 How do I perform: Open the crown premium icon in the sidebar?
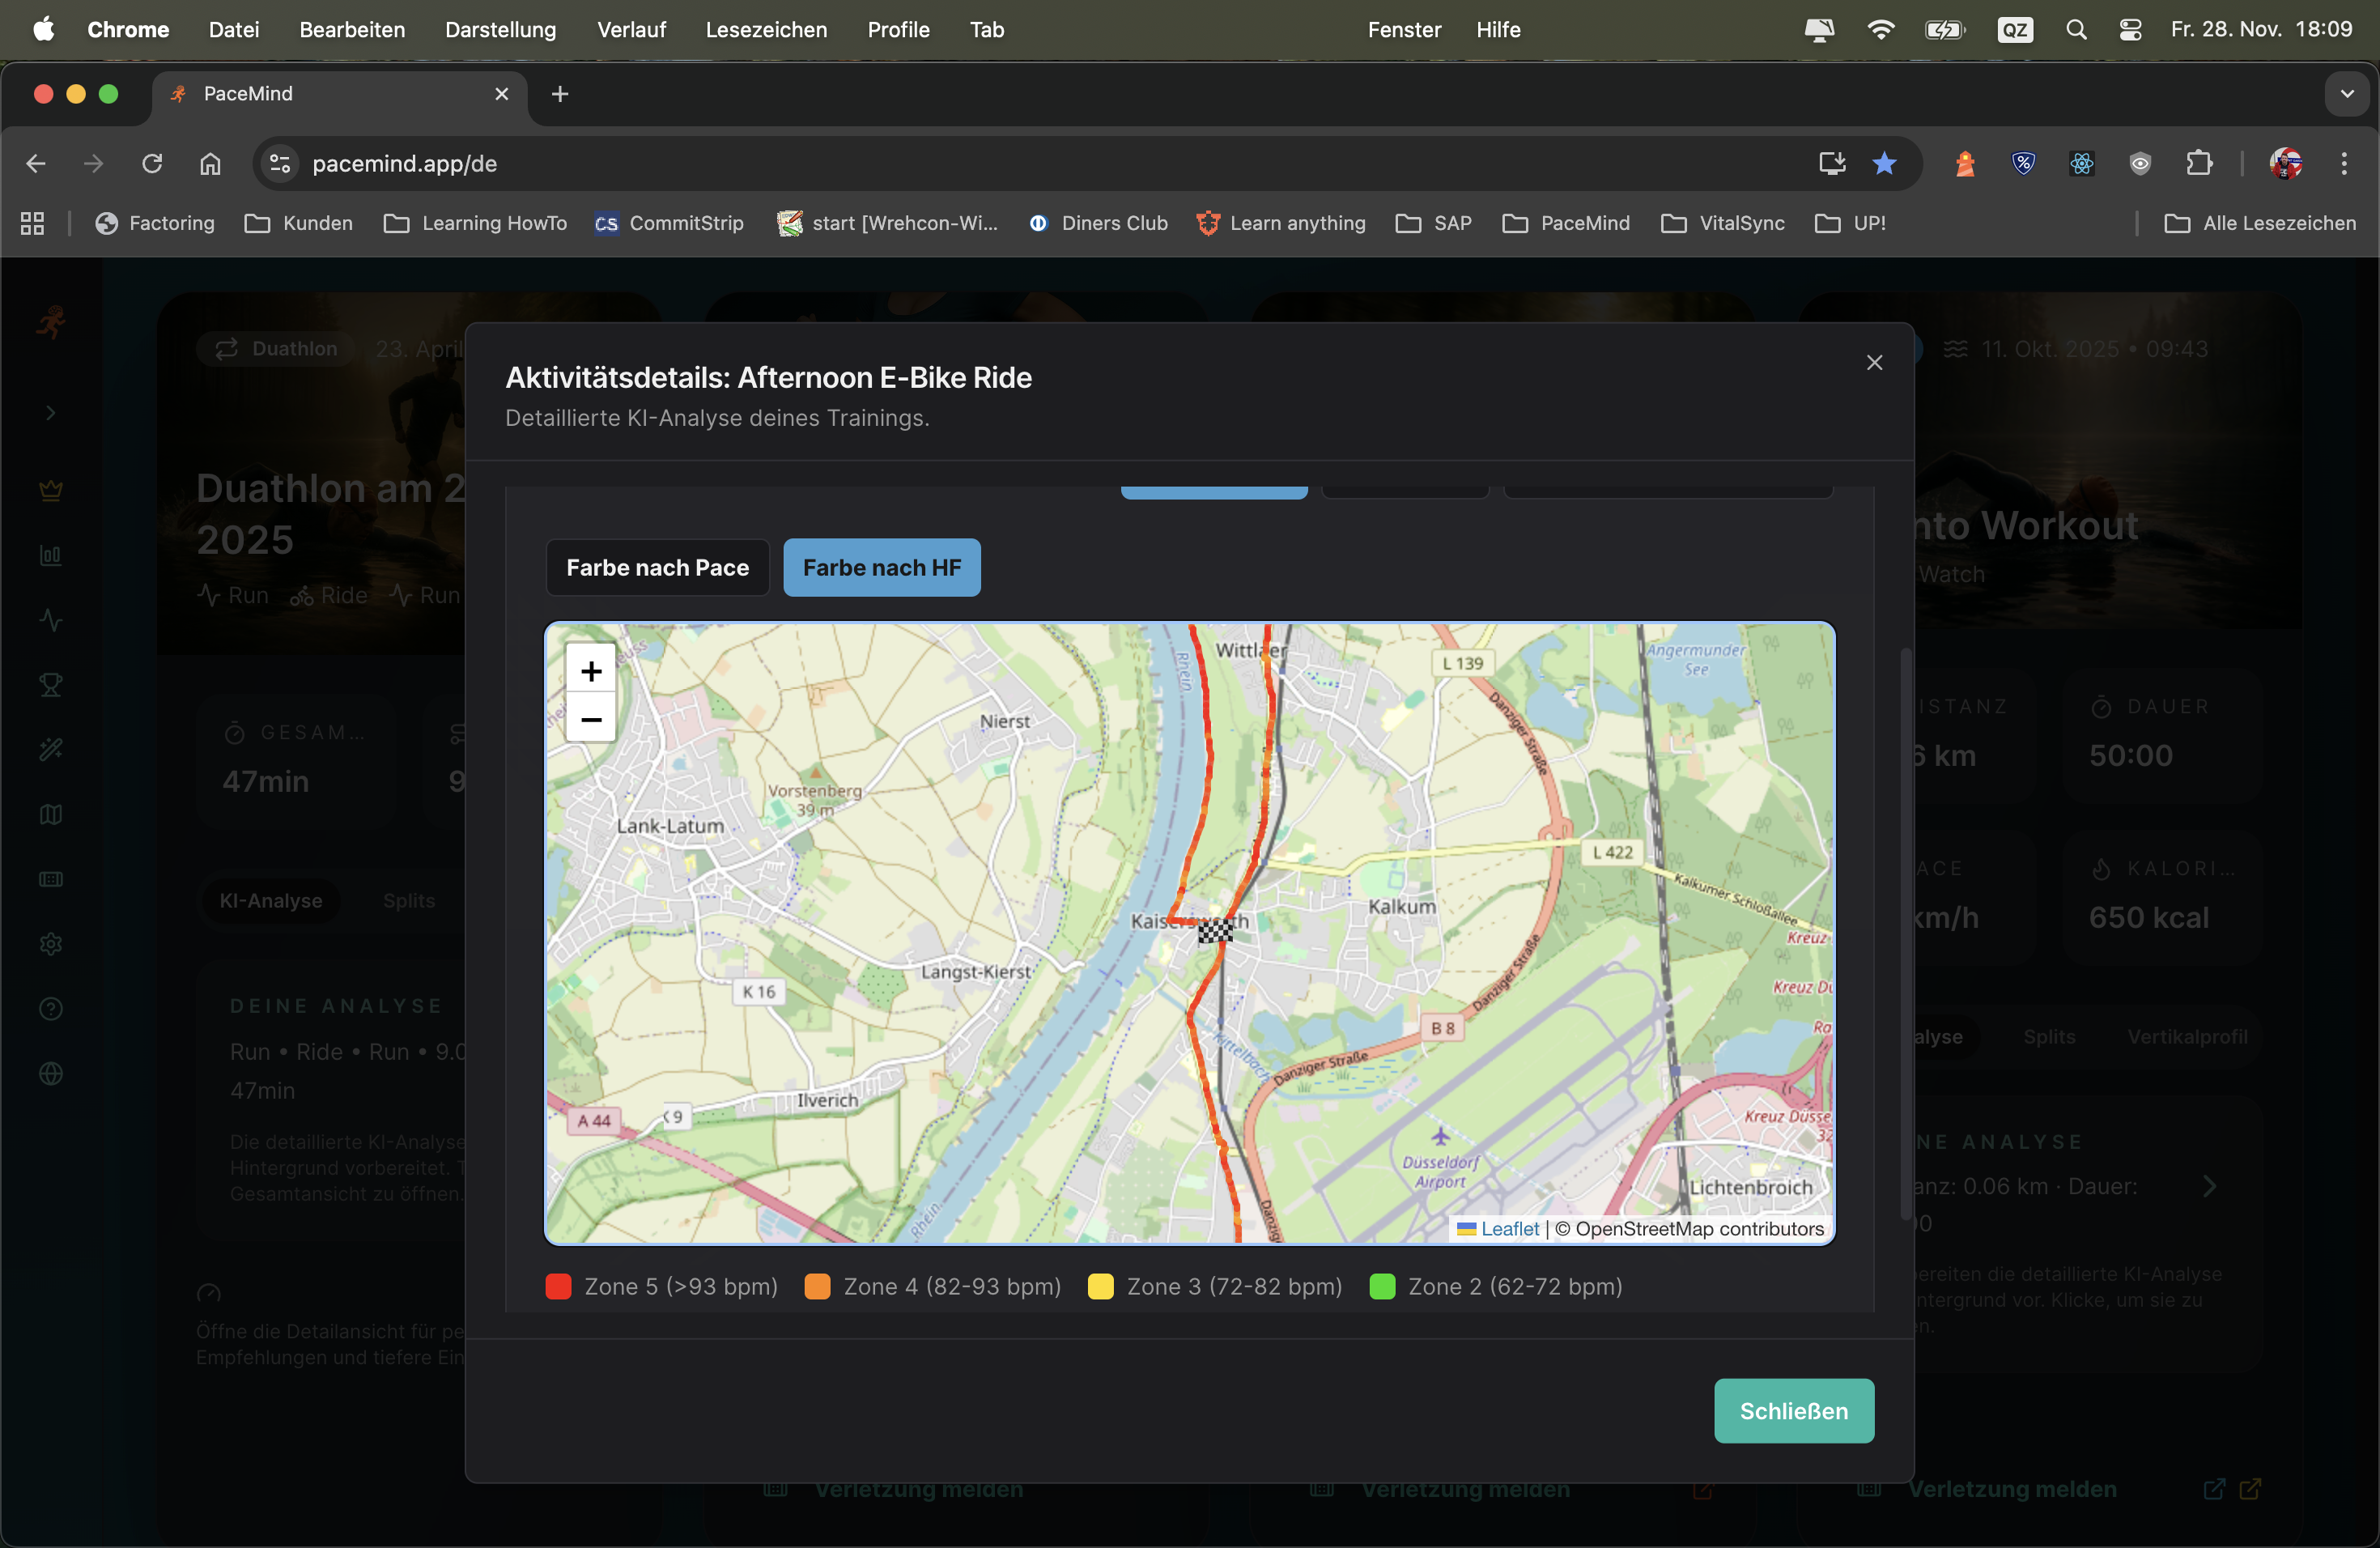[x=49, y=490]
